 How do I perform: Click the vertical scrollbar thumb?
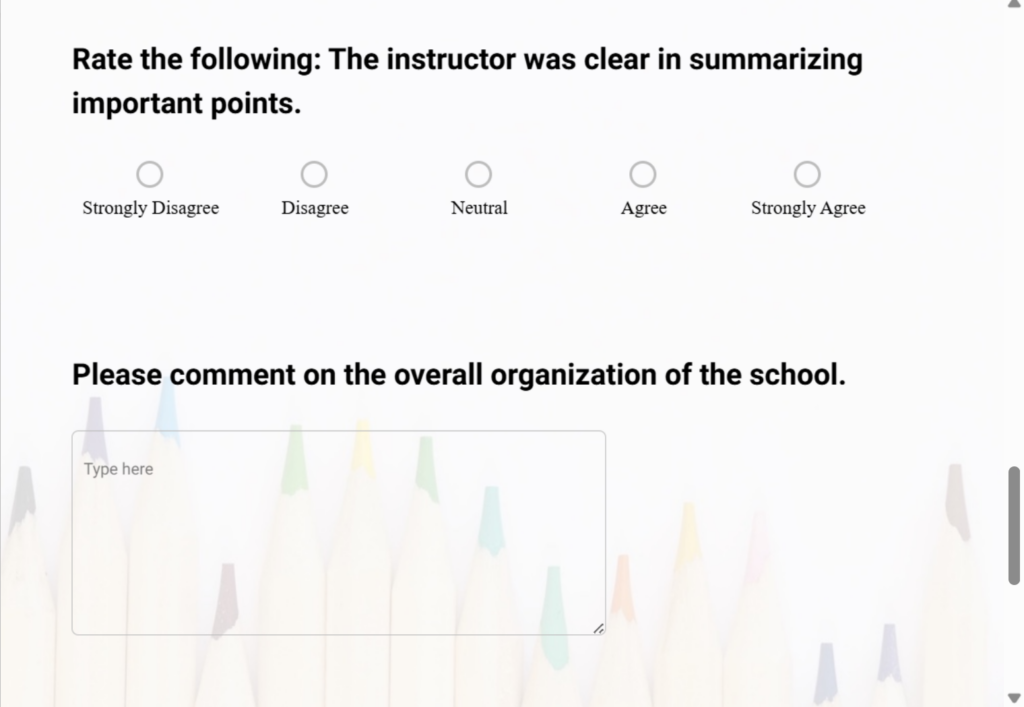tap(1014, 520)
